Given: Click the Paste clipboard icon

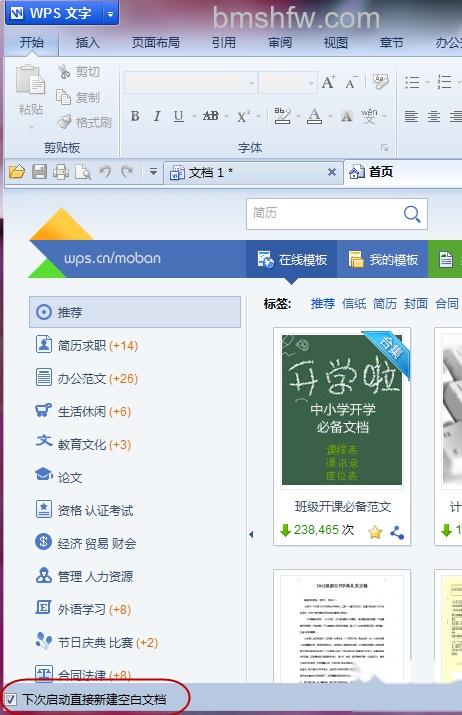Looking at the screenshot, I should (x=30, y=79).
